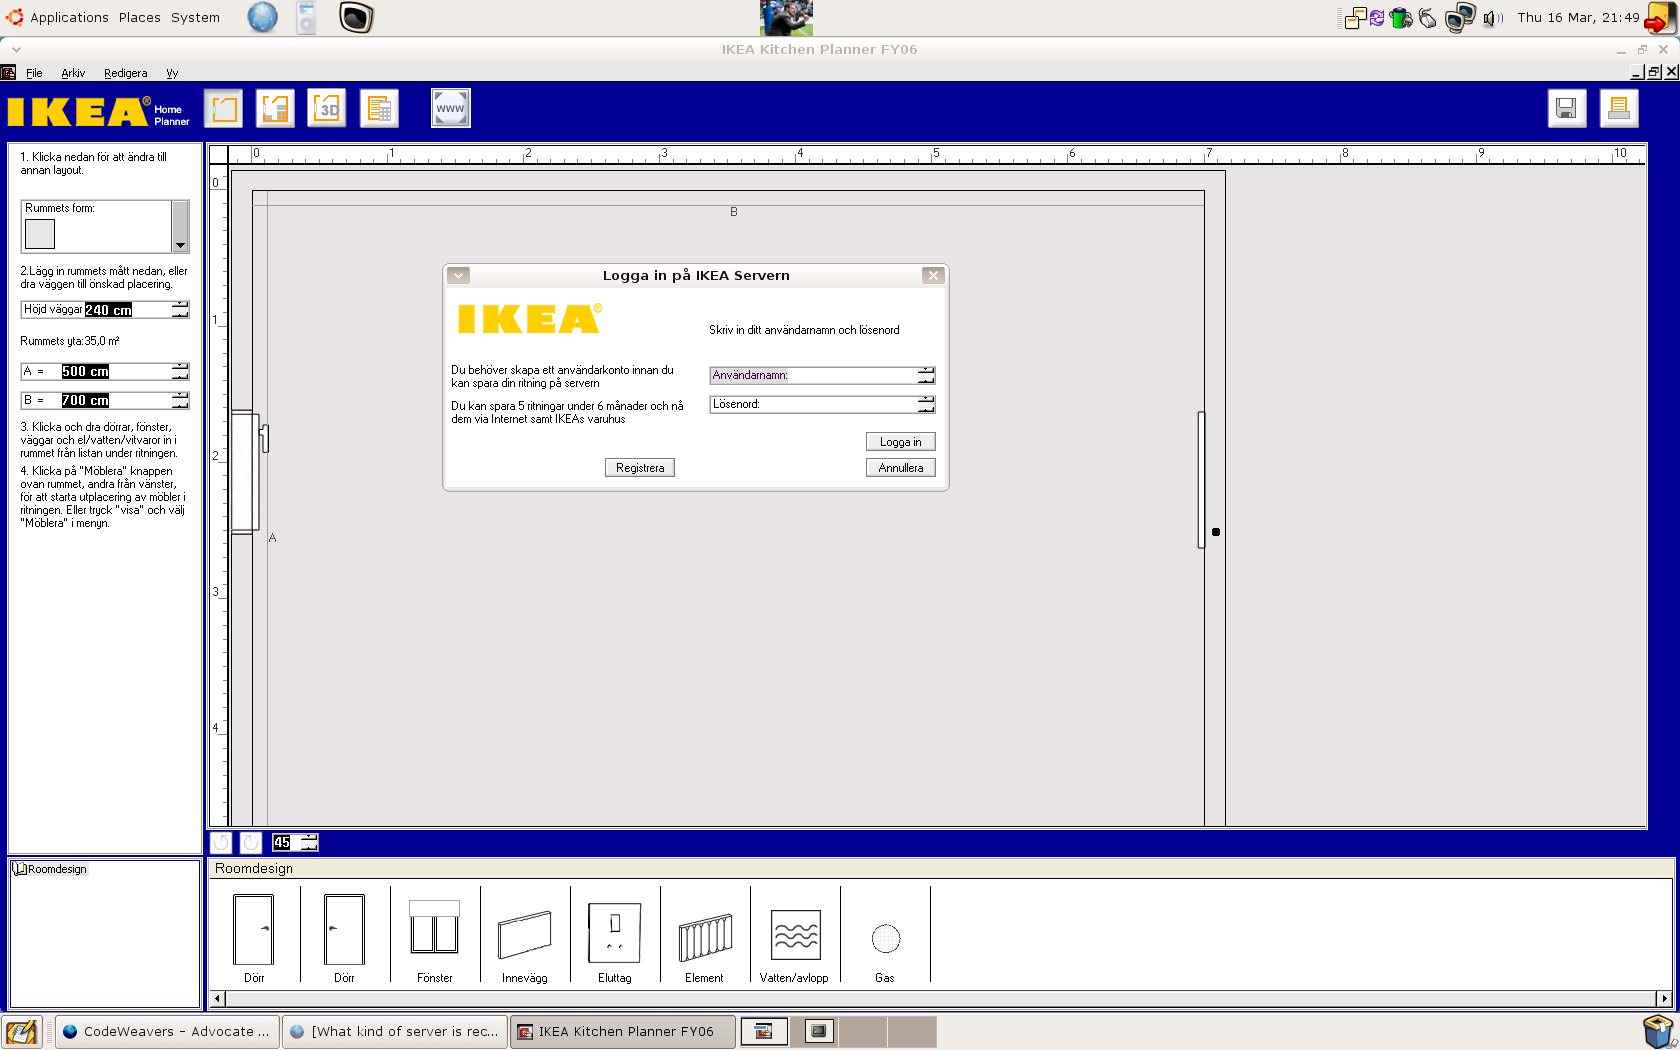1680x1050 pixels.
Task: Open the System menu
Action: tap(195, 17)
